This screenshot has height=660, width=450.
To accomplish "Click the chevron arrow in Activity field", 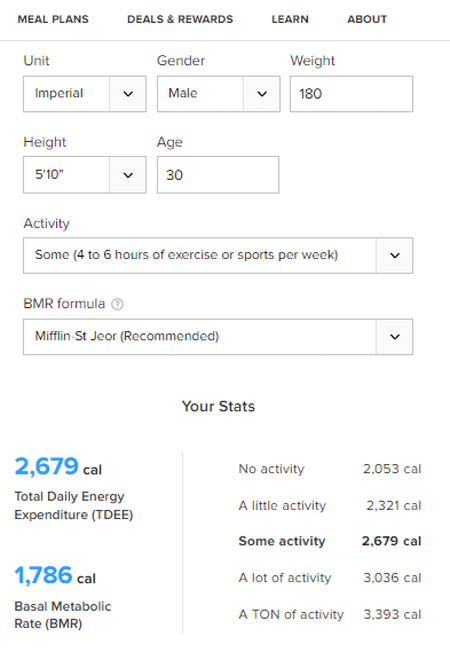I will coord(394,255).
